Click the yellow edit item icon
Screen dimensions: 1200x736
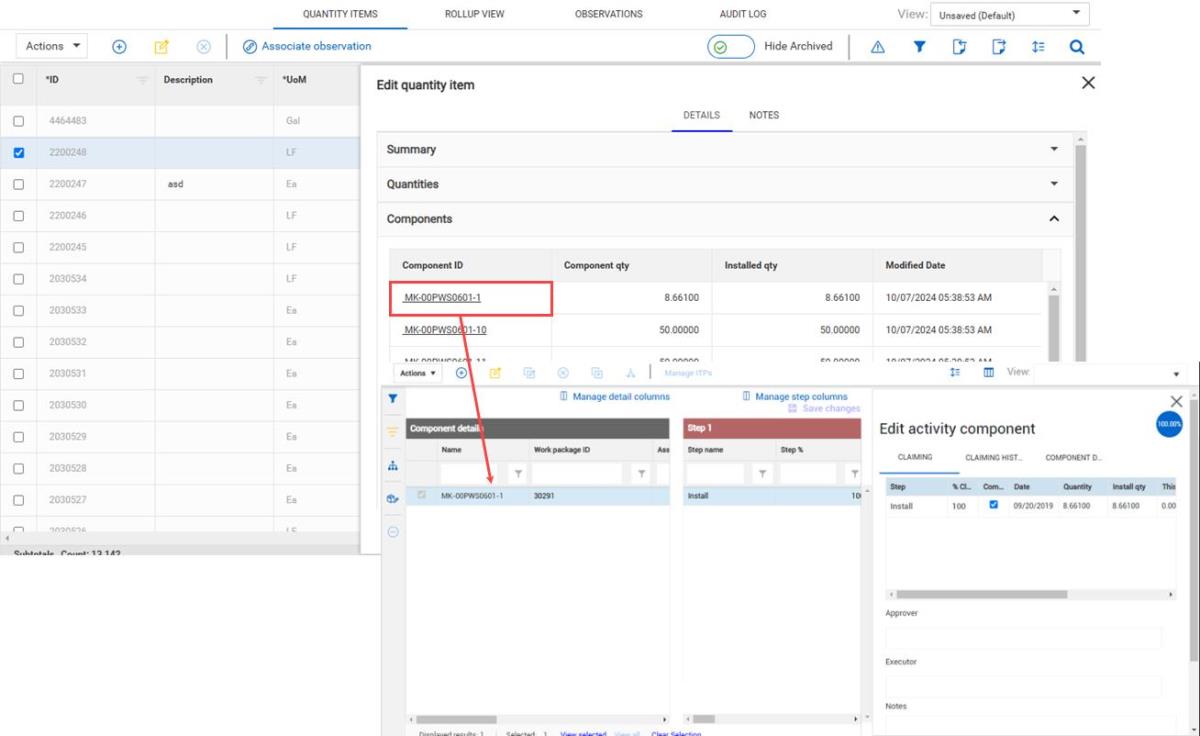pos(161,47)
